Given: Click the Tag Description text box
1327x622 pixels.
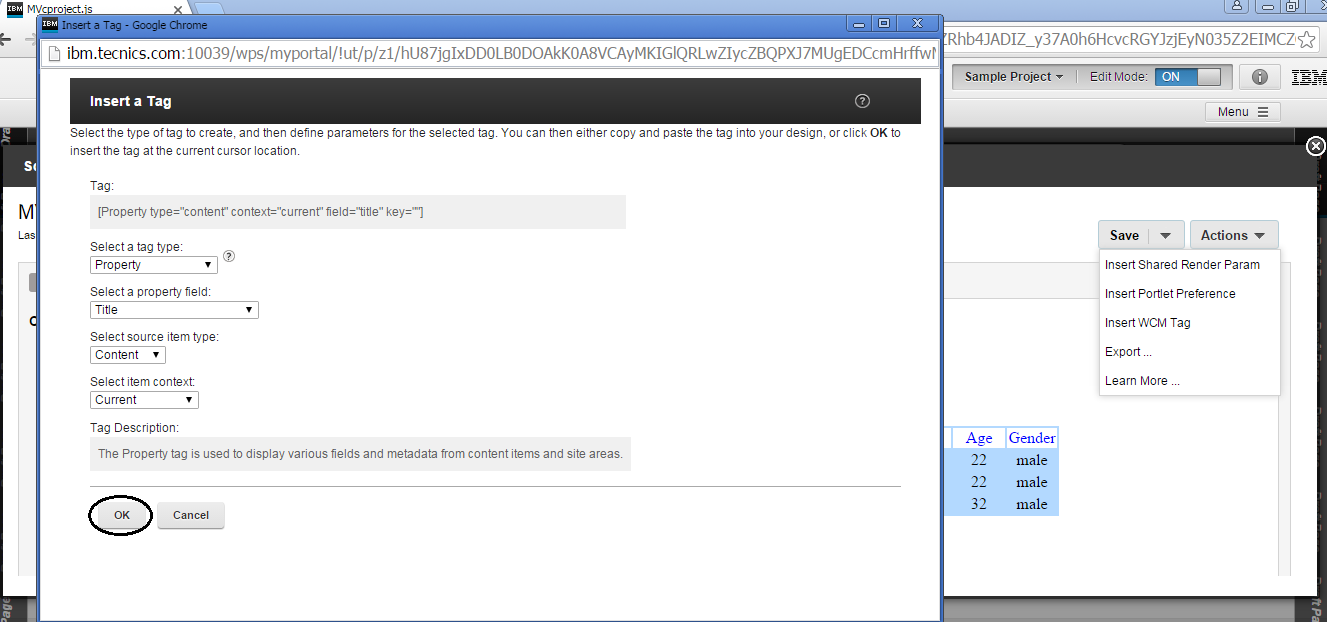Looking at the screenshot, I should point(361,454).
